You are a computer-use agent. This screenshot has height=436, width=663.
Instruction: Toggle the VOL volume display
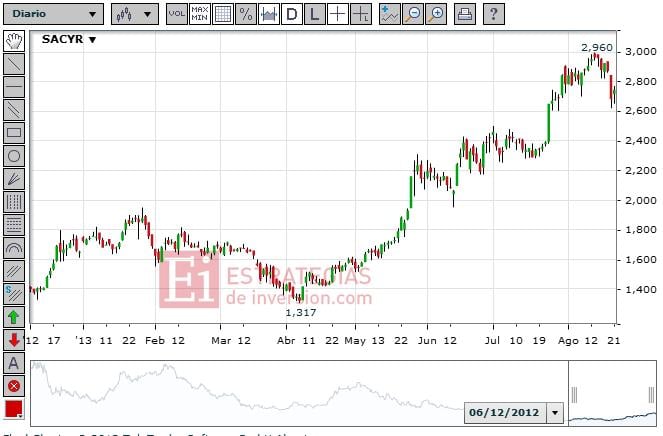click(176, 14)
